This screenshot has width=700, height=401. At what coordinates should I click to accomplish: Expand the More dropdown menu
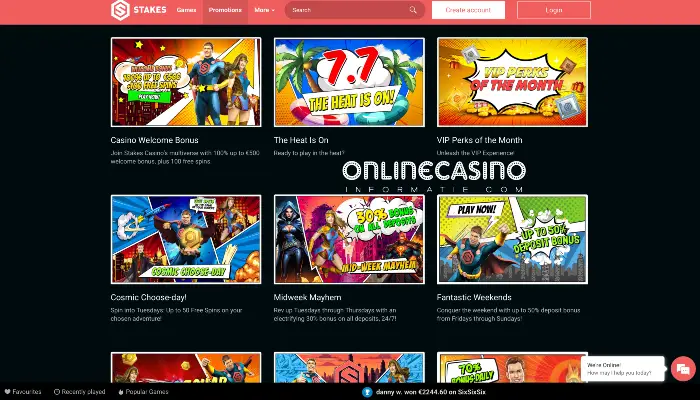click(264, 10)
